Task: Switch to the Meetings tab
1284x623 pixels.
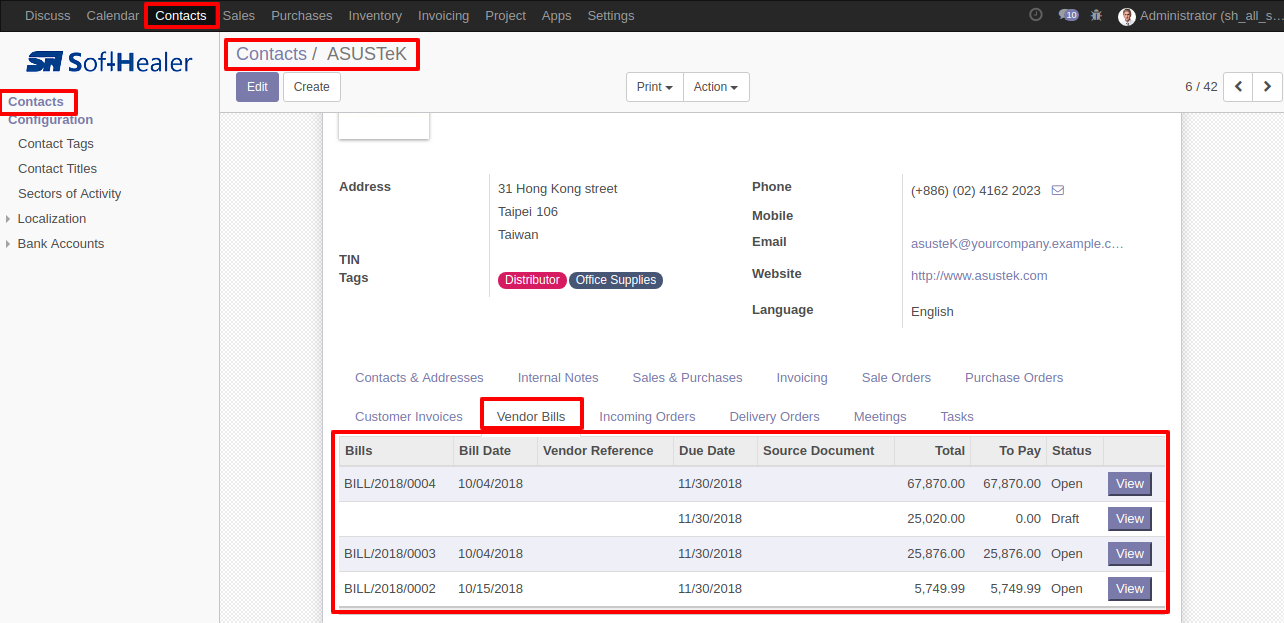Action: [880, 417]
